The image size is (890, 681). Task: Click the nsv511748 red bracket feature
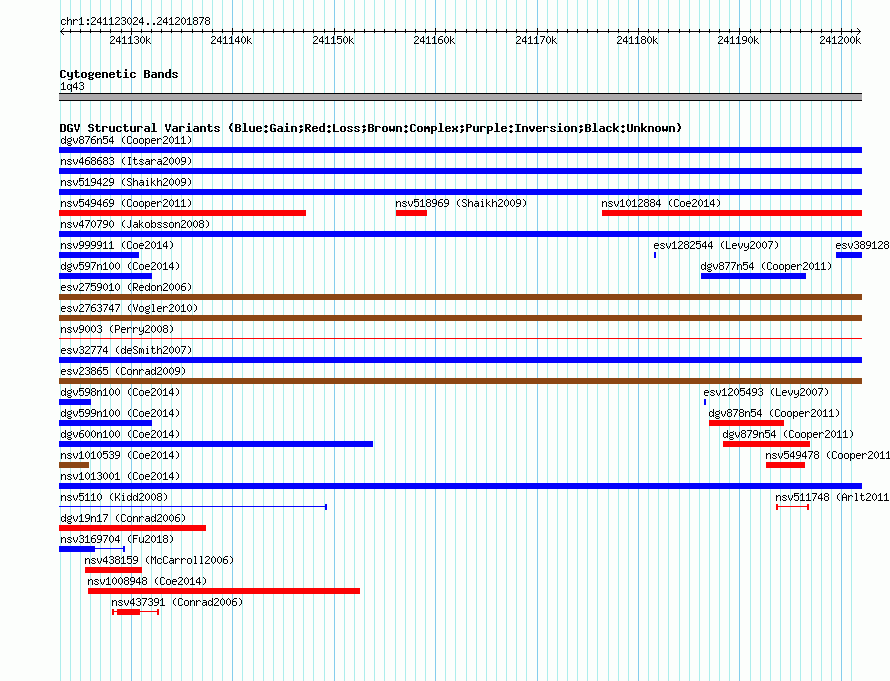click(792, 506)
